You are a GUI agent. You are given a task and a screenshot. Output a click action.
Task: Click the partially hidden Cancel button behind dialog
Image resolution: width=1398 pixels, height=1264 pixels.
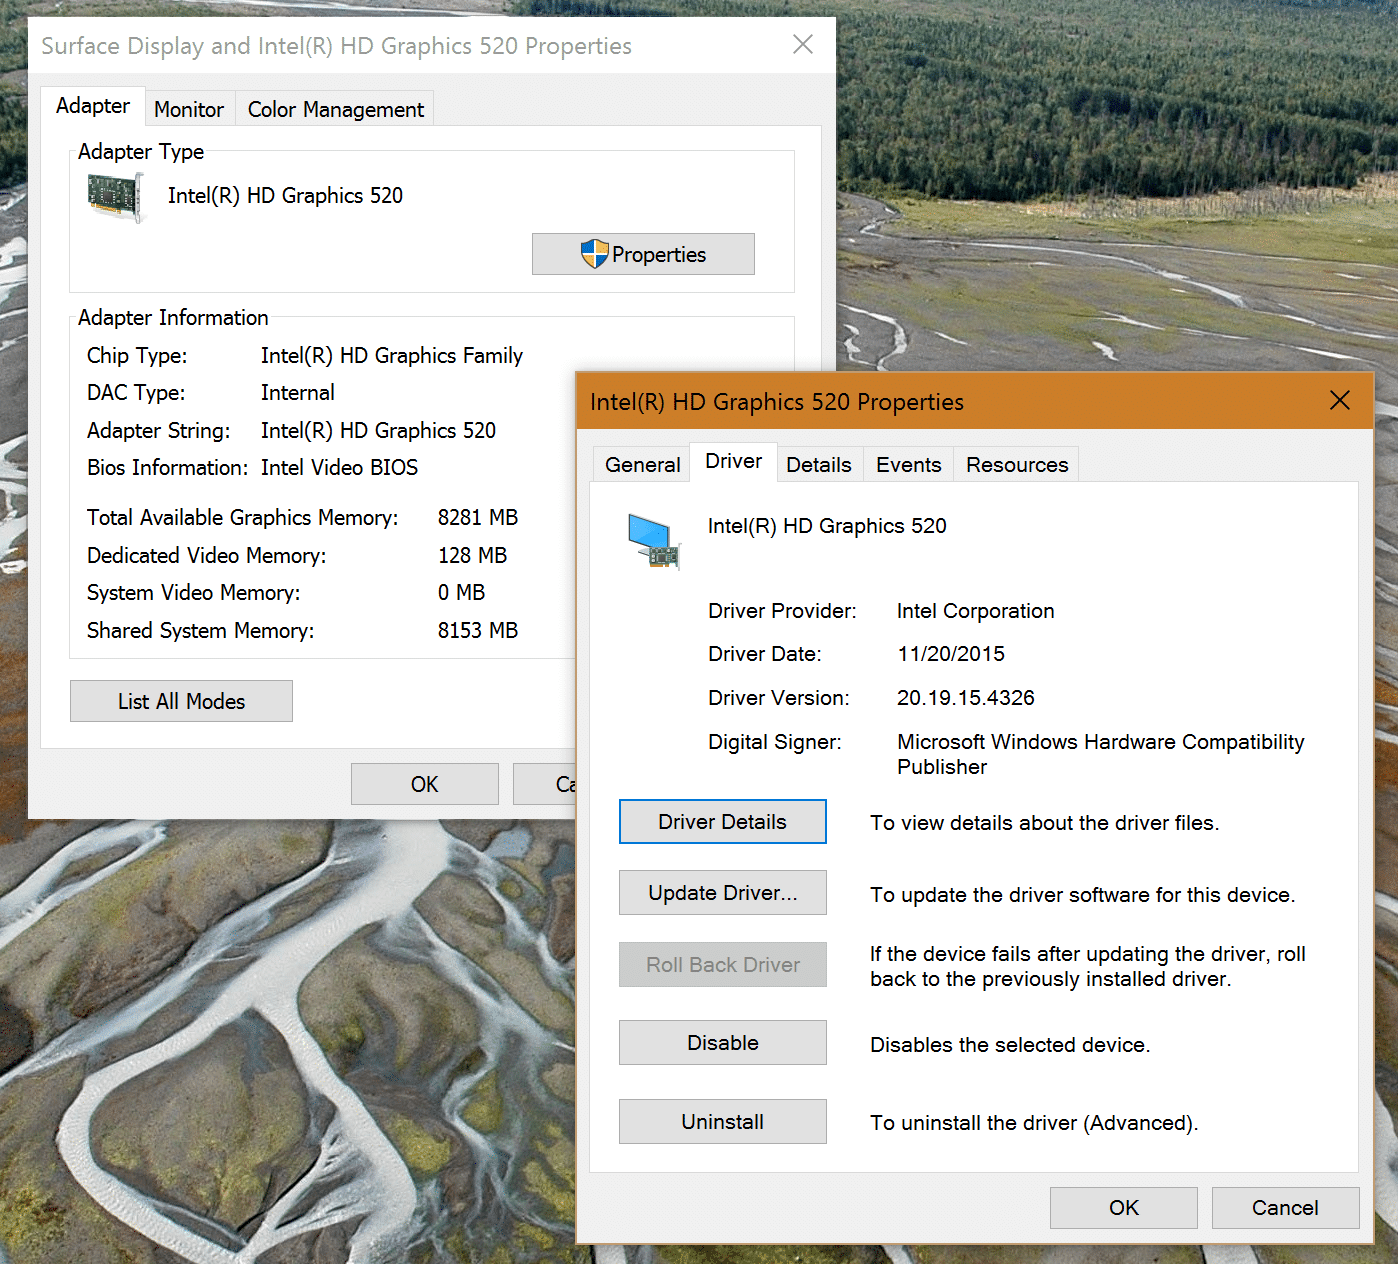[x=545, y=784]
